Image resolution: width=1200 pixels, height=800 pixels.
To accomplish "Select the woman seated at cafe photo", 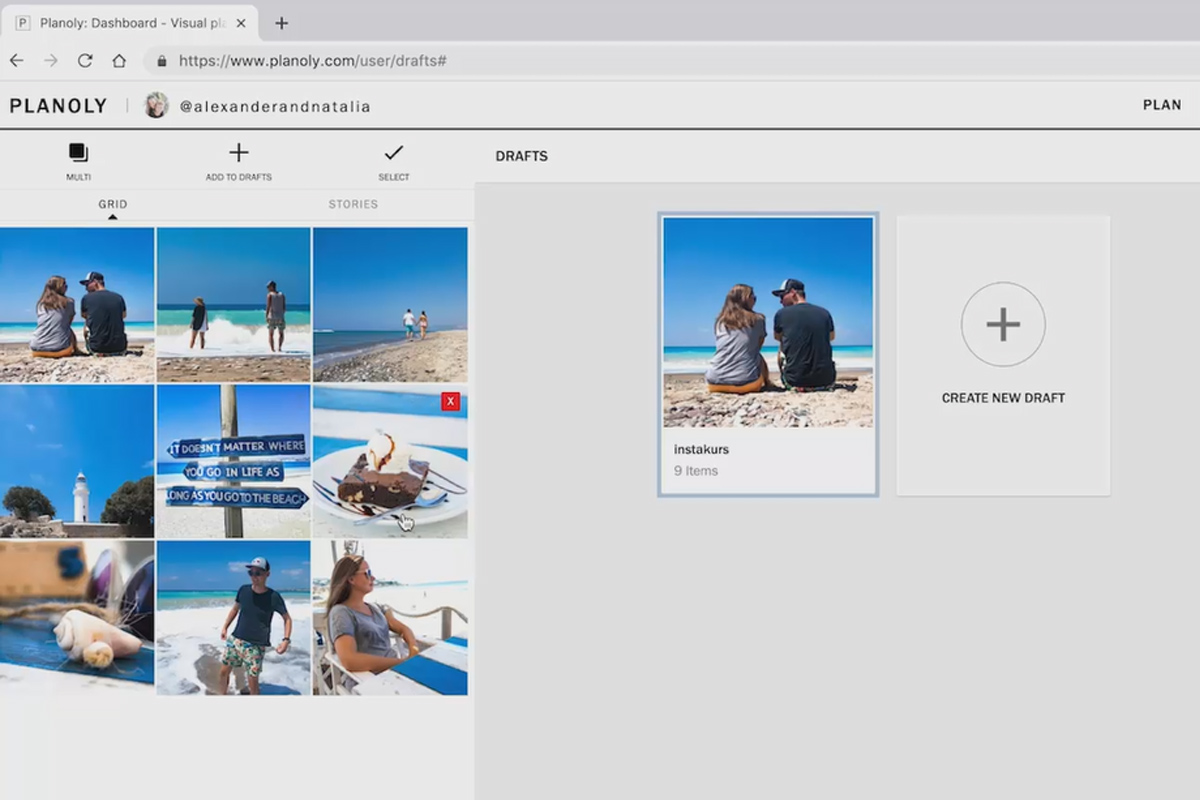I will pos(390,618).
